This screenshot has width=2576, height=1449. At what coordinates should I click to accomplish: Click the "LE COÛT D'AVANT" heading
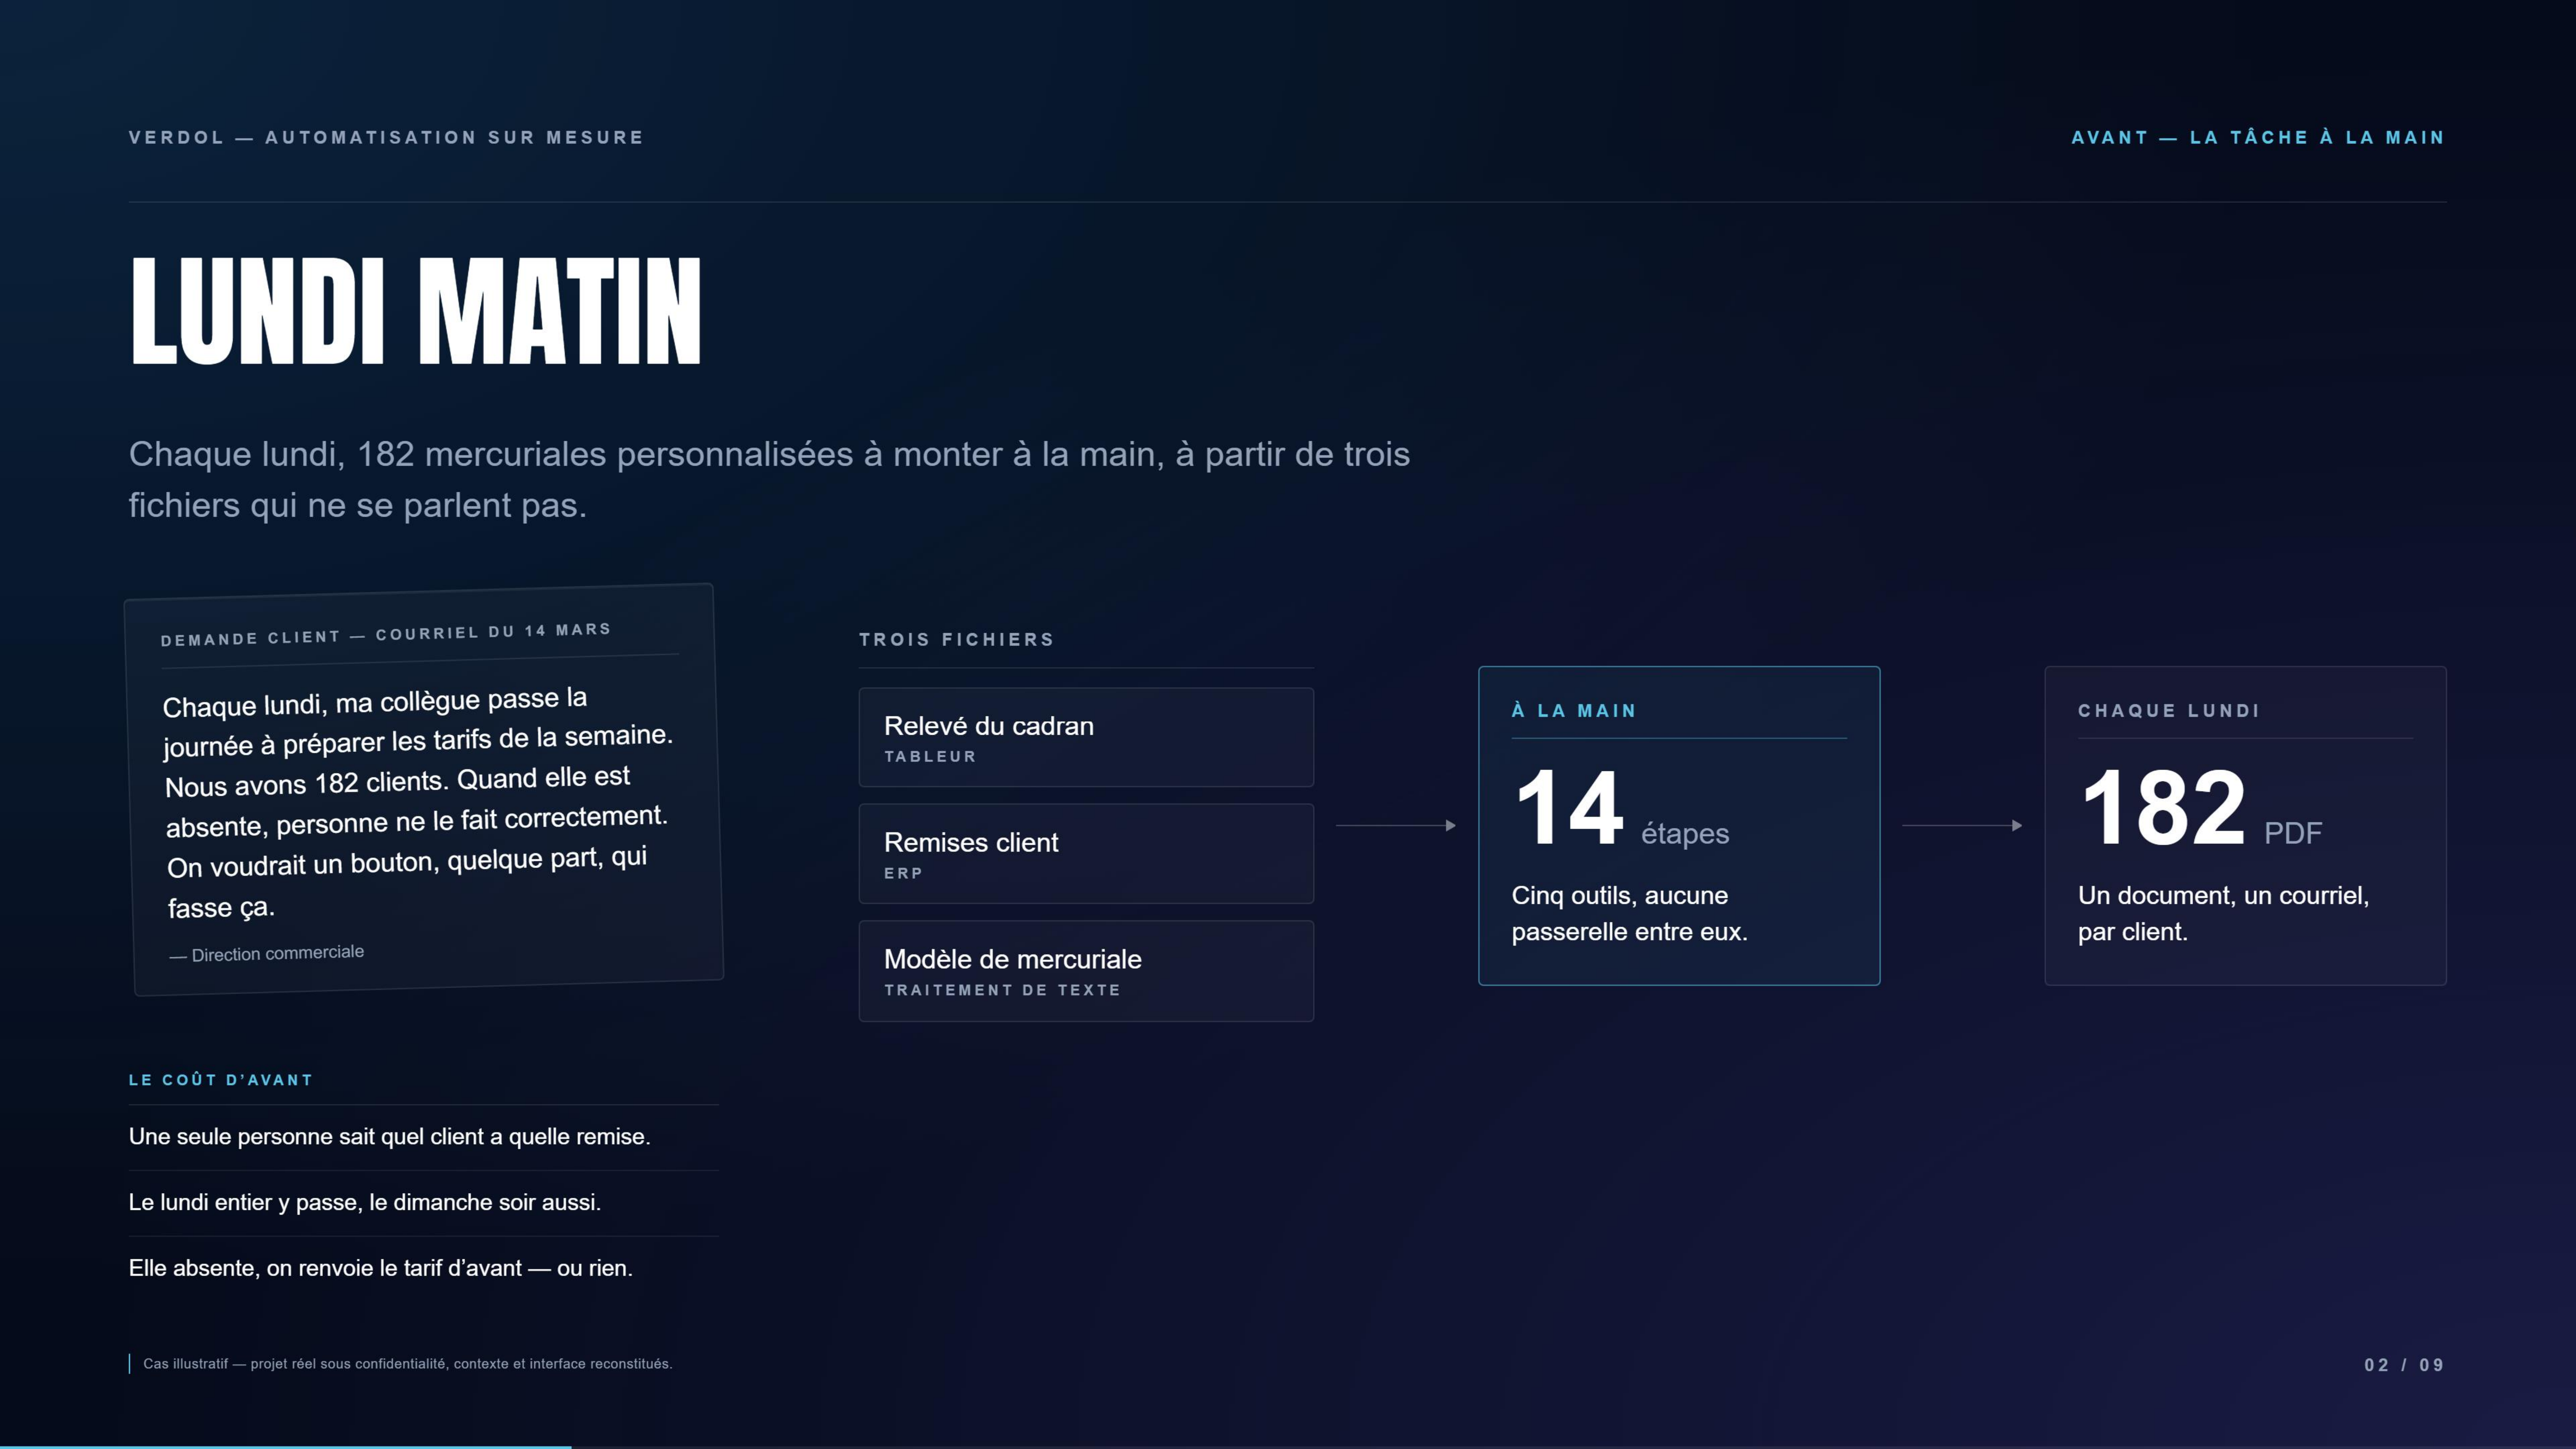(x=221, y=1080)
